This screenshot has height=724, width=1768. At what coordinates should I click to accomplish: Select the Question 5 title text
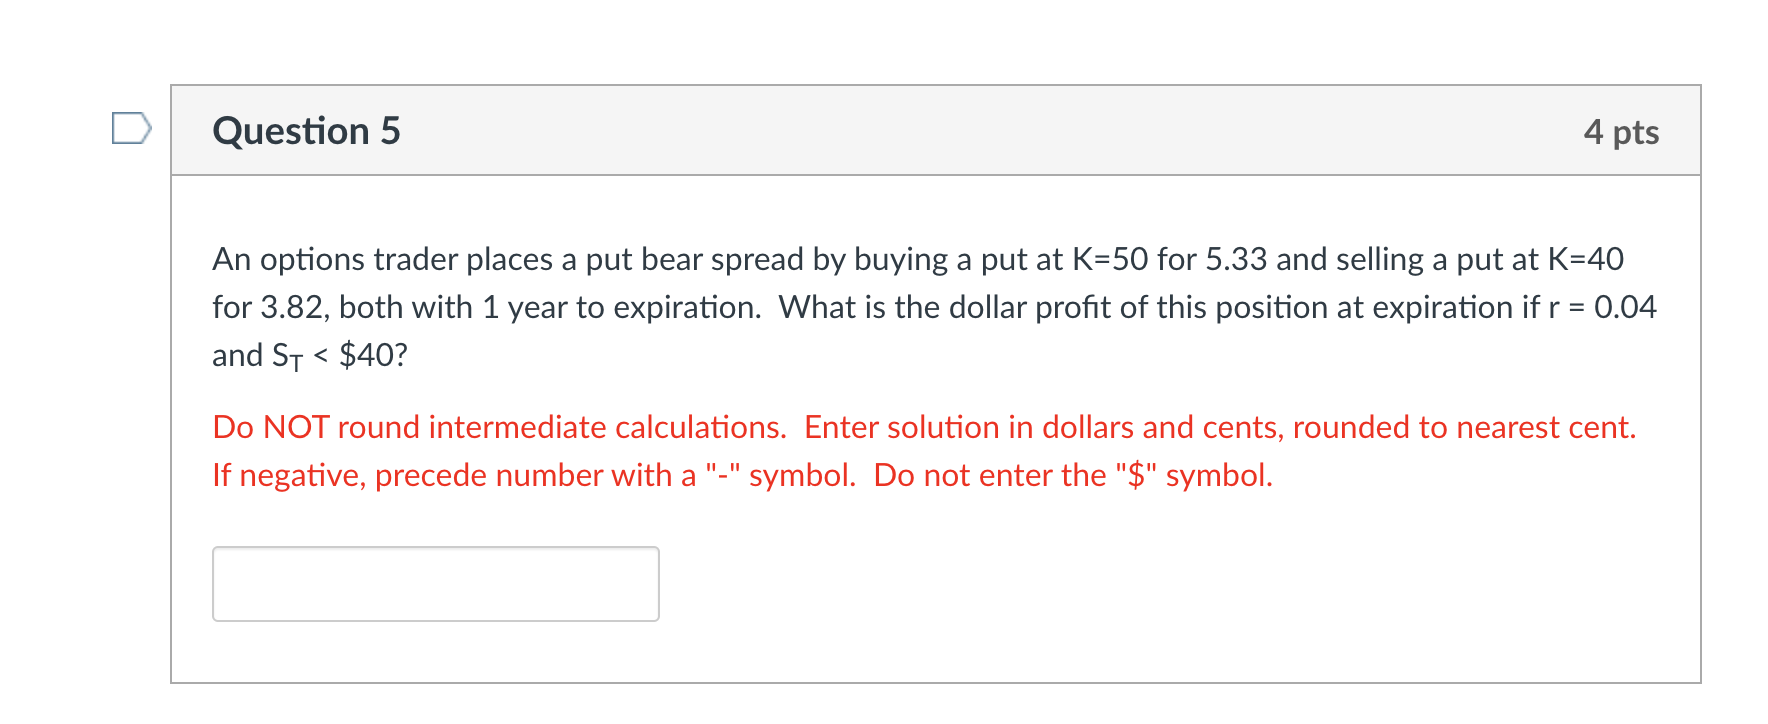(306, 130)
